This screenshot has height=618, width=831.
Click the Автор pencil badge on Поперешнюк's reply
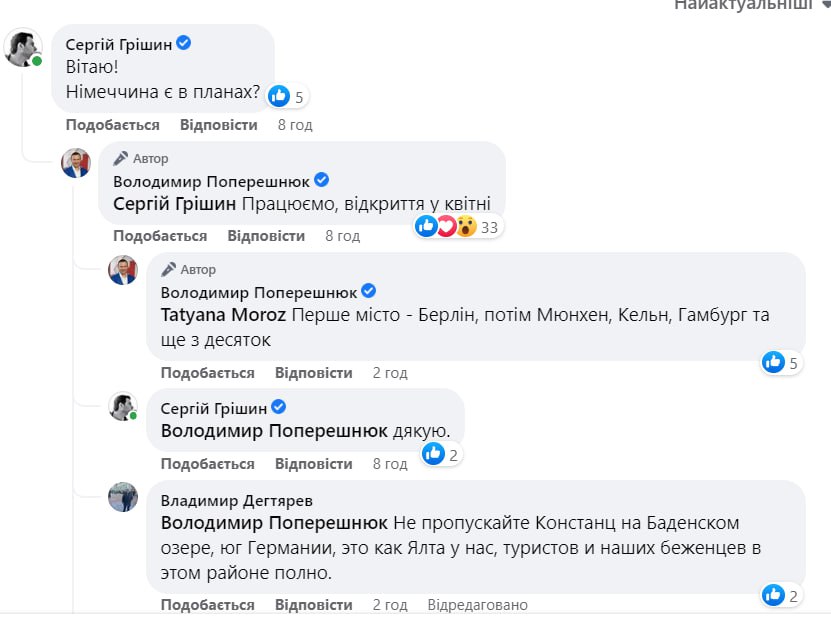pos(123,159)
